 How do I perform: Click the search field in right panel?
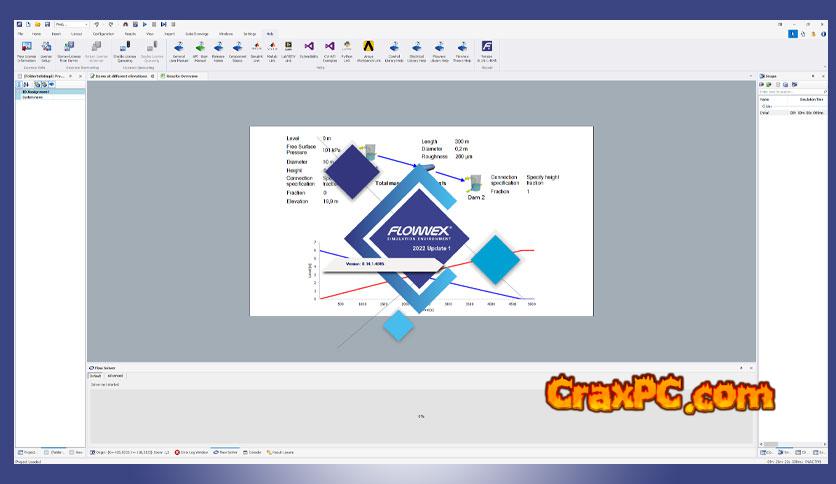[x=792, y=92]
